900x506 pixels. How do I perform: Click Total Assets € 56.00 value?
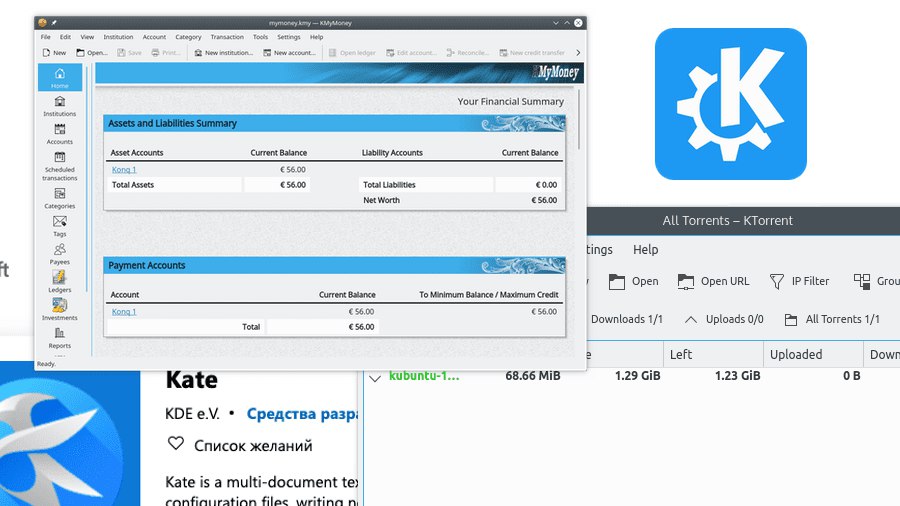[293, 185]
